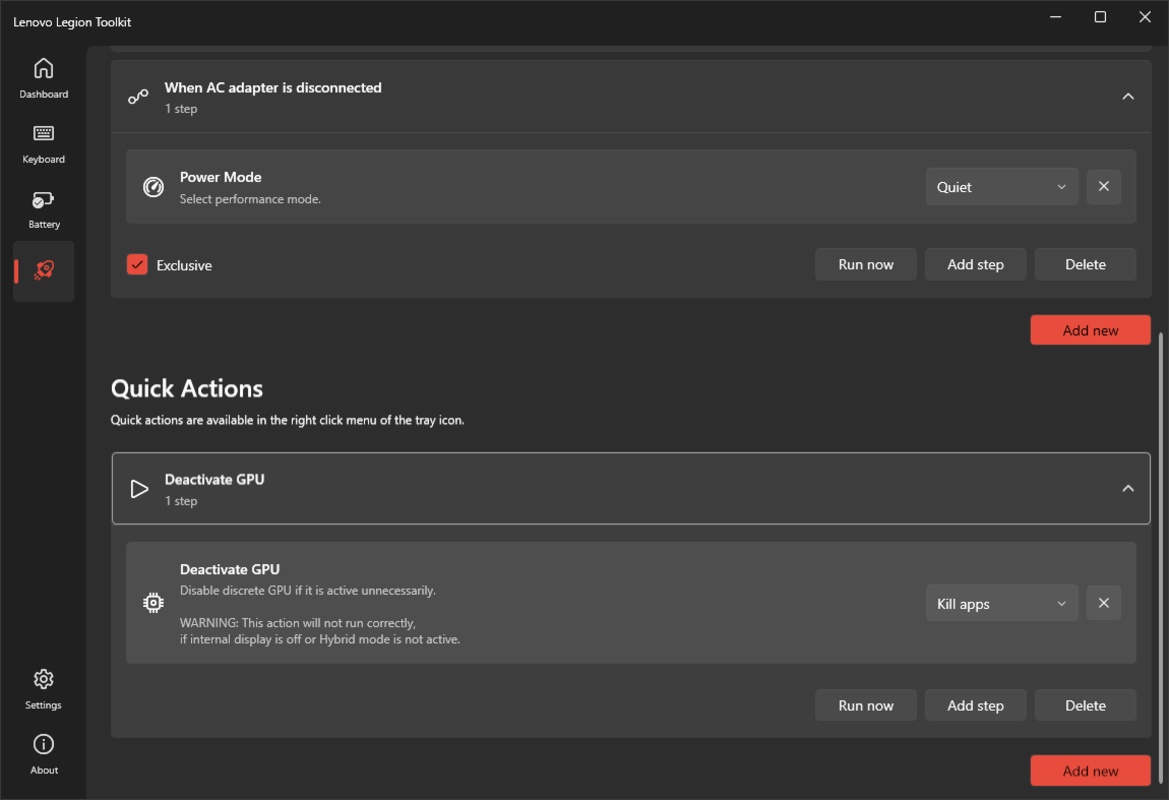Image resolution: width=1169 pixels, height=800 pixels.
Task: Collapse the AC adapter disconnected section
Action: pos(1128,97)
